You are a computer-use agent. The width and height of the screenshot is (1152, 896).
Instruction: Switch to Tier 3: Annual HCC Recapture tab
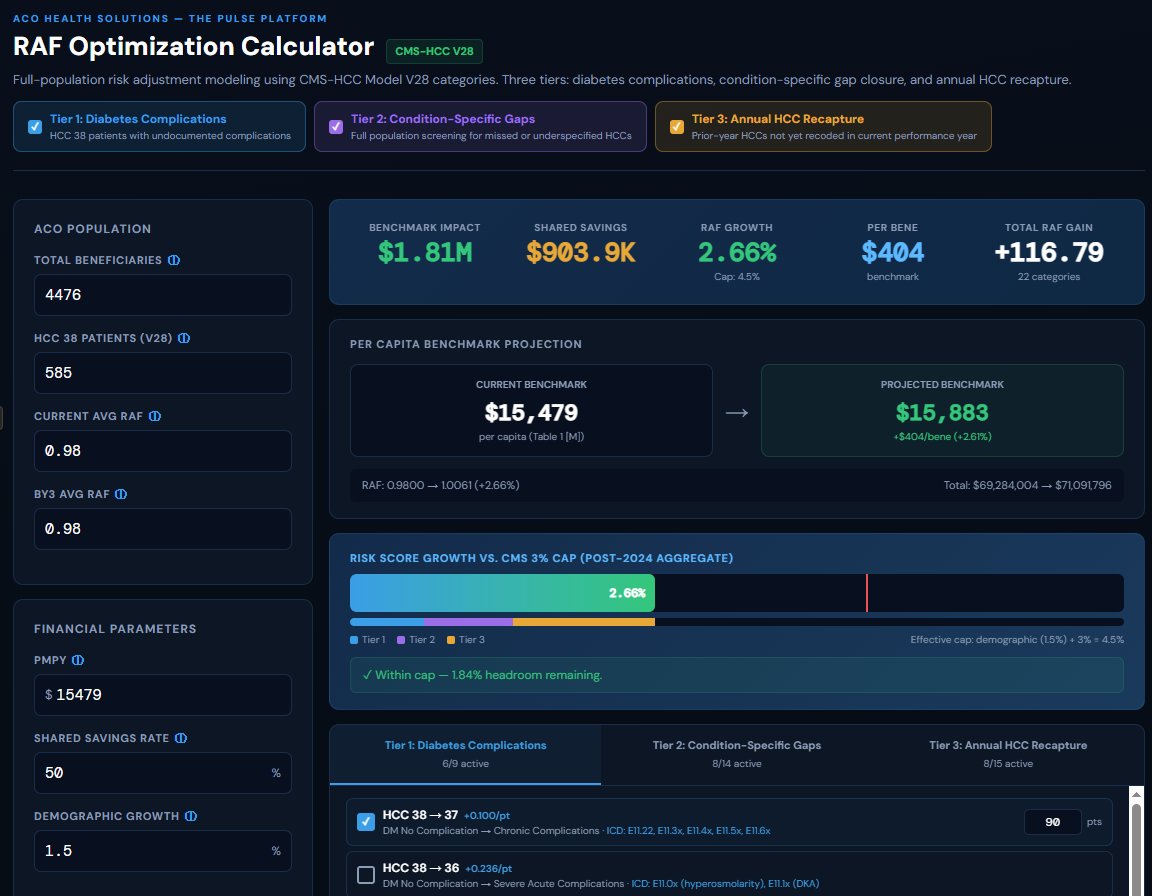(x=1008, y=754)
